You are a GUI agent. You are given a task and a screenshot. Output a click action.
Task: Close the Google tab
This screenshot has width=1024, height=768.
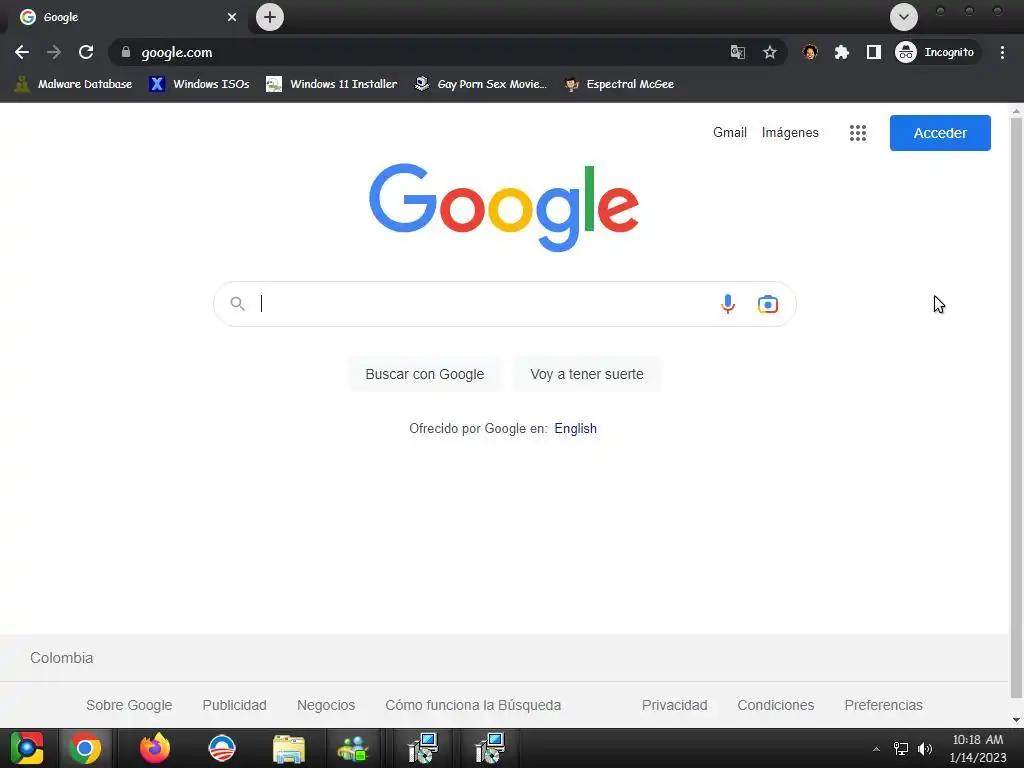232,17
